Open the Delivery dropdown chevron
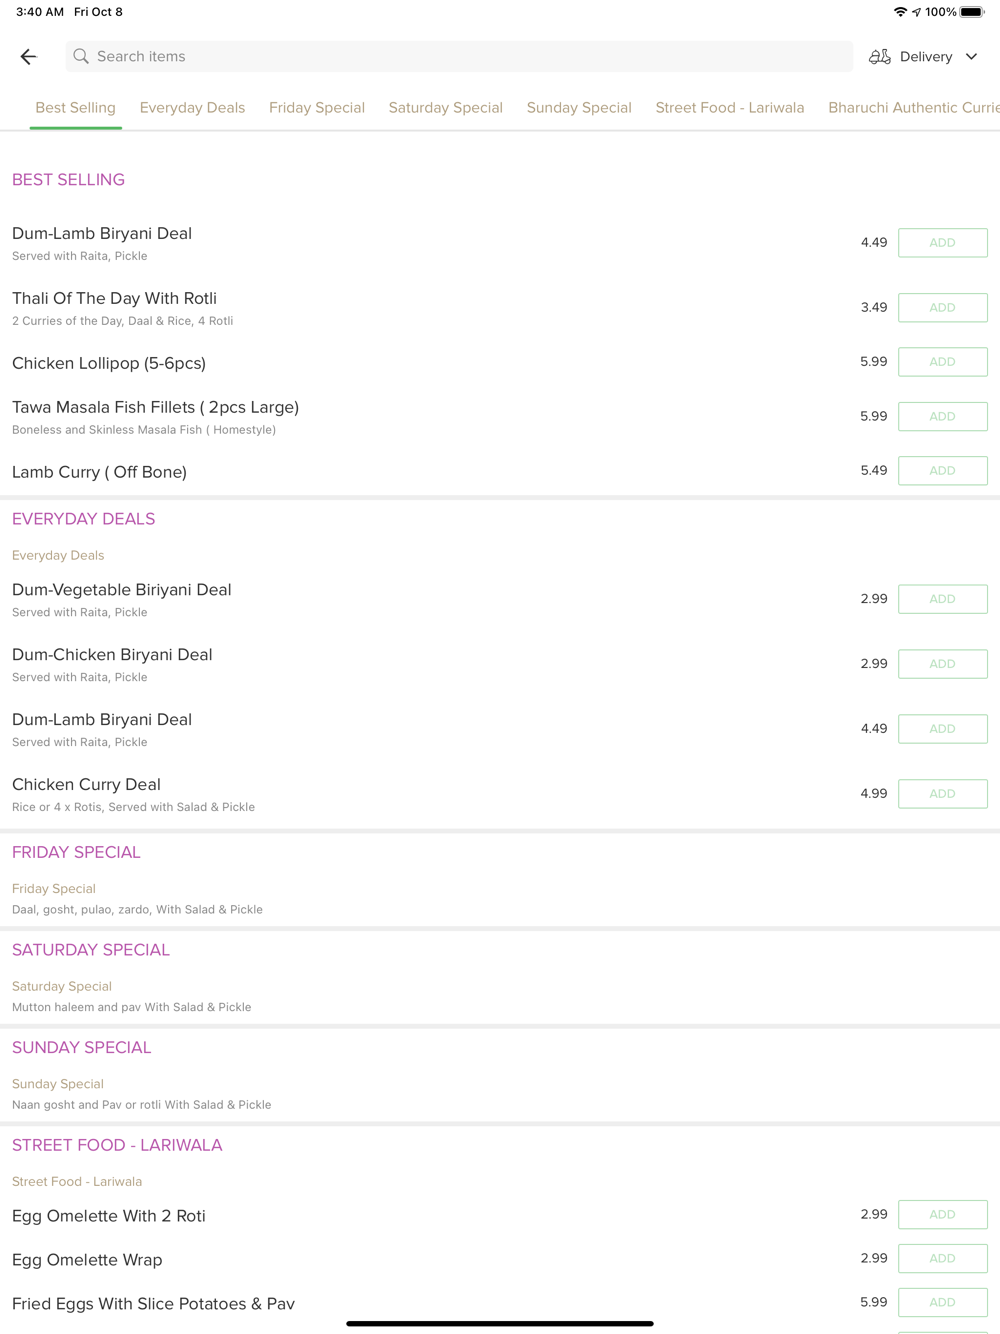Image resolution: width=1000 pixels, height=1334 pixels. (x=971, y=57)
